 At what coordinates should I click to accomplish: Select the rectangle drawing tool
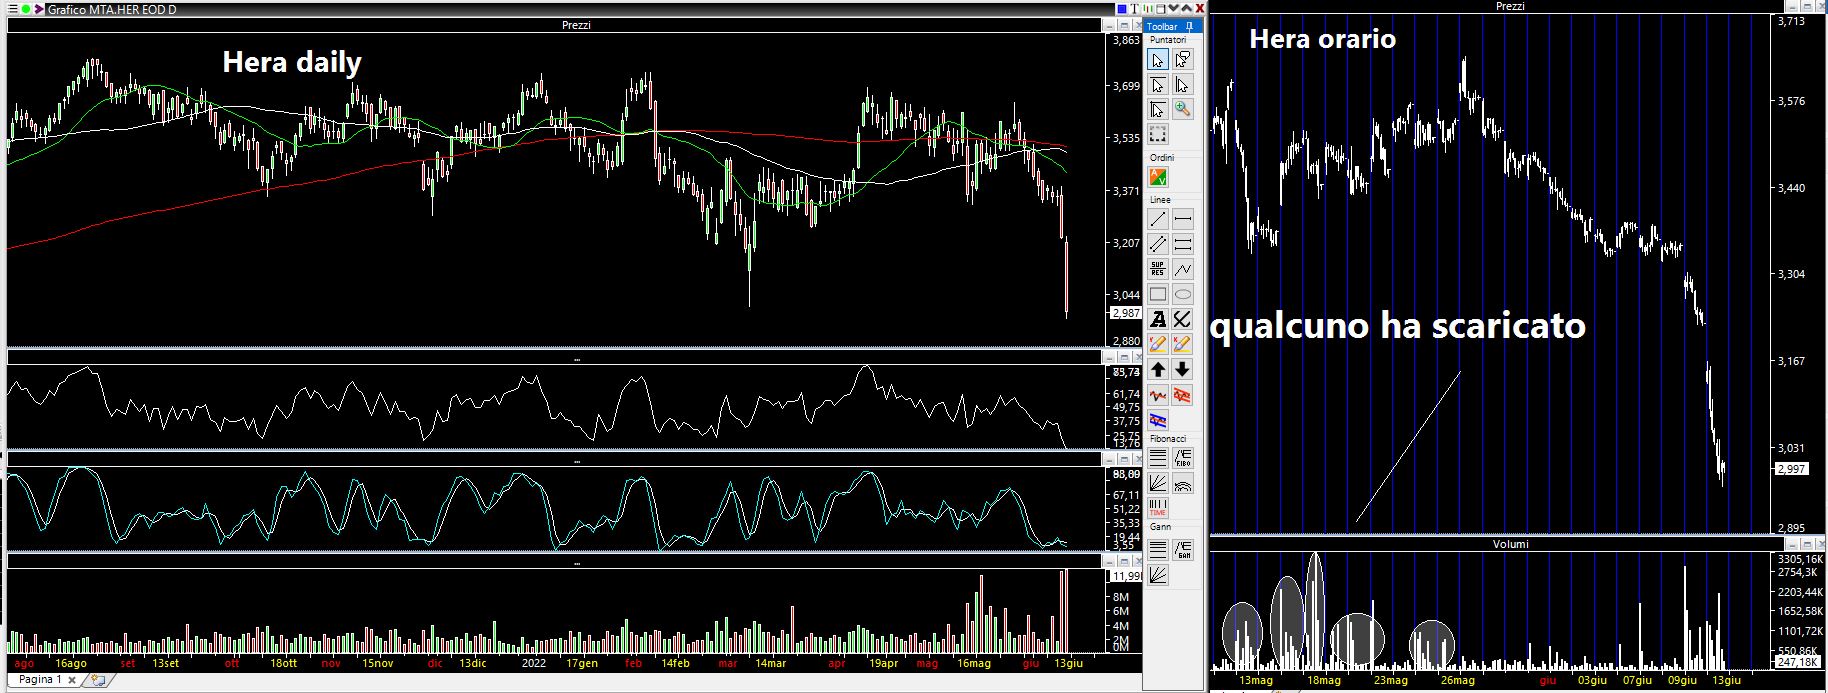pyautogui.click(x=1157, y=294)
